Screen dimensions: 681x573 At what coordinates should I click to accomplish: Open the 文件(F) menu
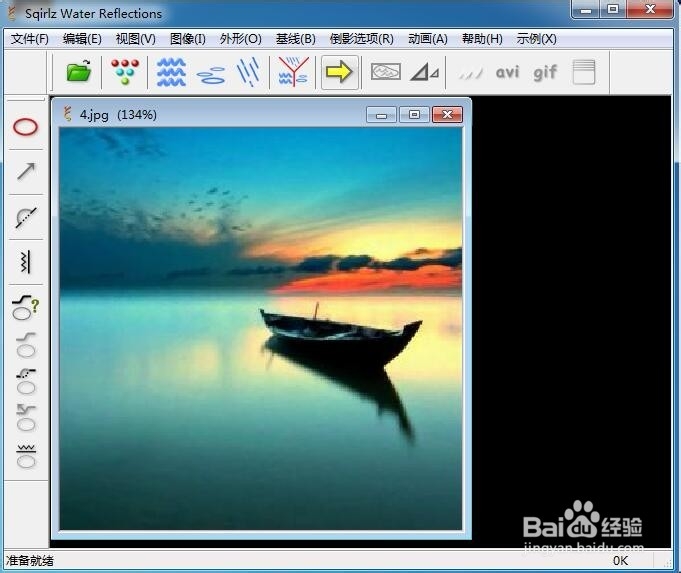coord(30,39)
